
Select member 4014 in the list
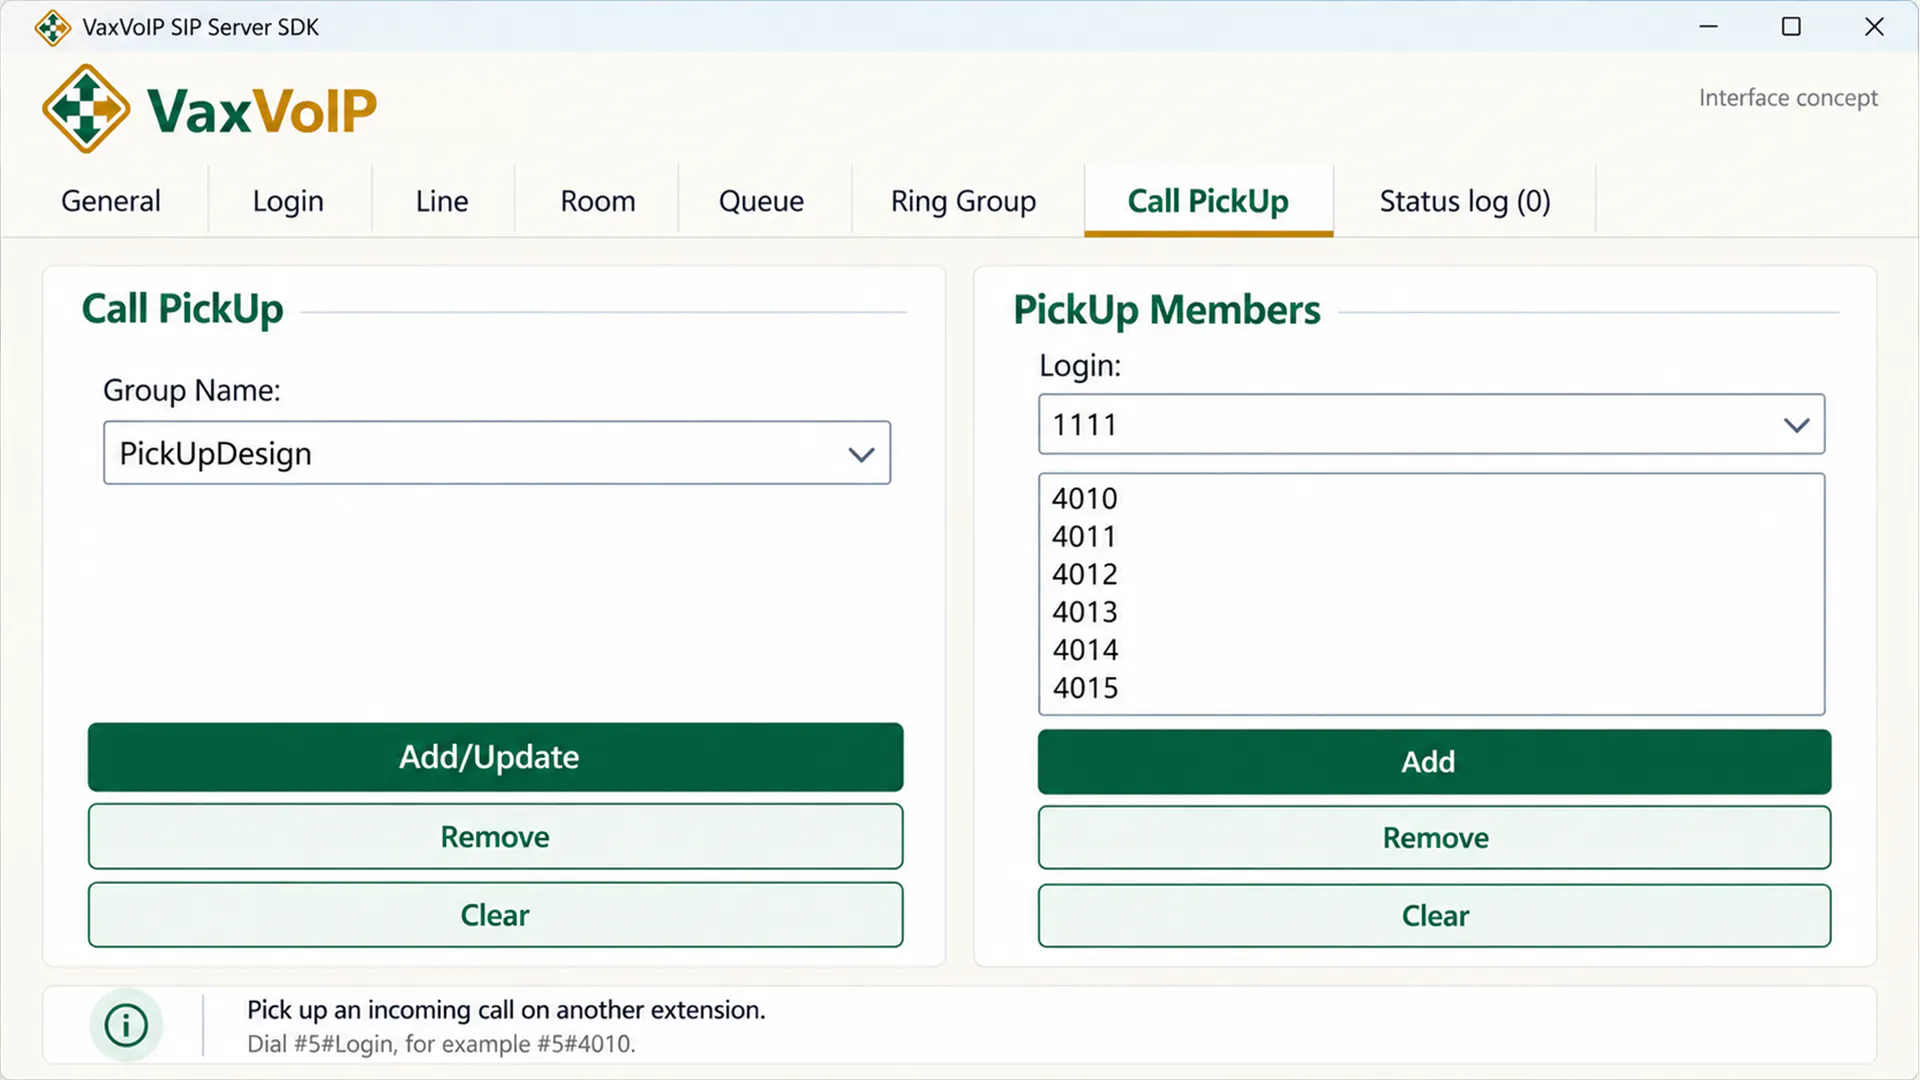(x=1431, y=650)
